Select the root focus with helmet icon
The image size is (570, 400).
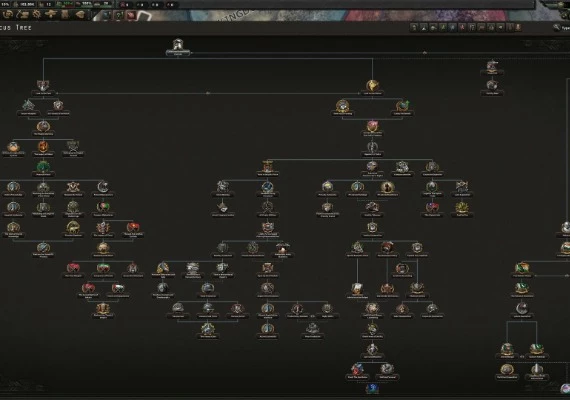[x=178, y=45]
